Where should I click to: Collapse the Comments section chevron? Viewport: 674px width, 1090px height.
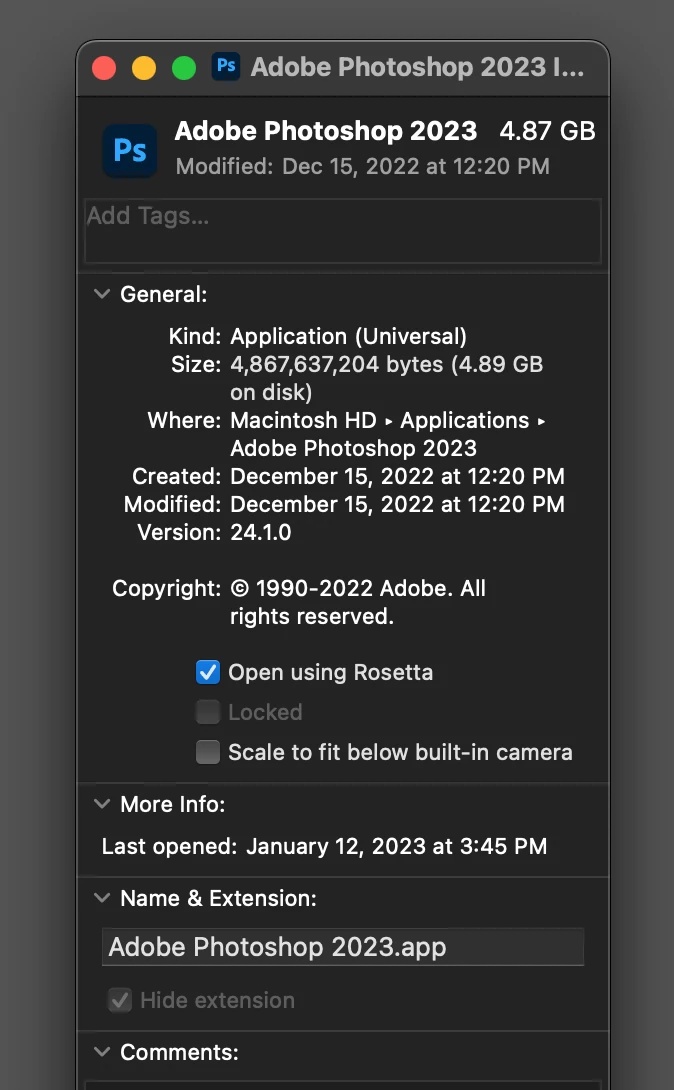coord(102,1052)
